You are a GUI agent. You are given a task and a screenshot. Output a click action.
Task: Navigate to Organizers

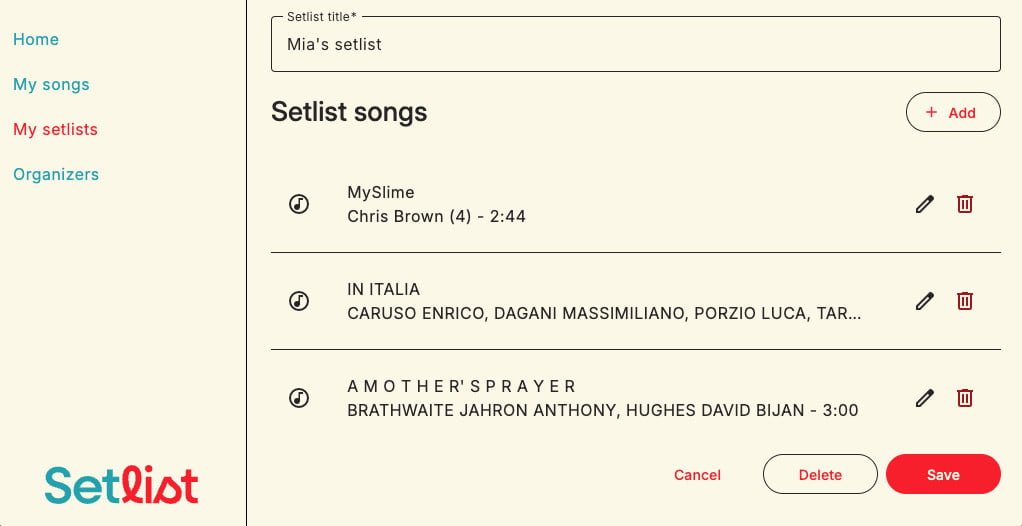pos(56,175)
